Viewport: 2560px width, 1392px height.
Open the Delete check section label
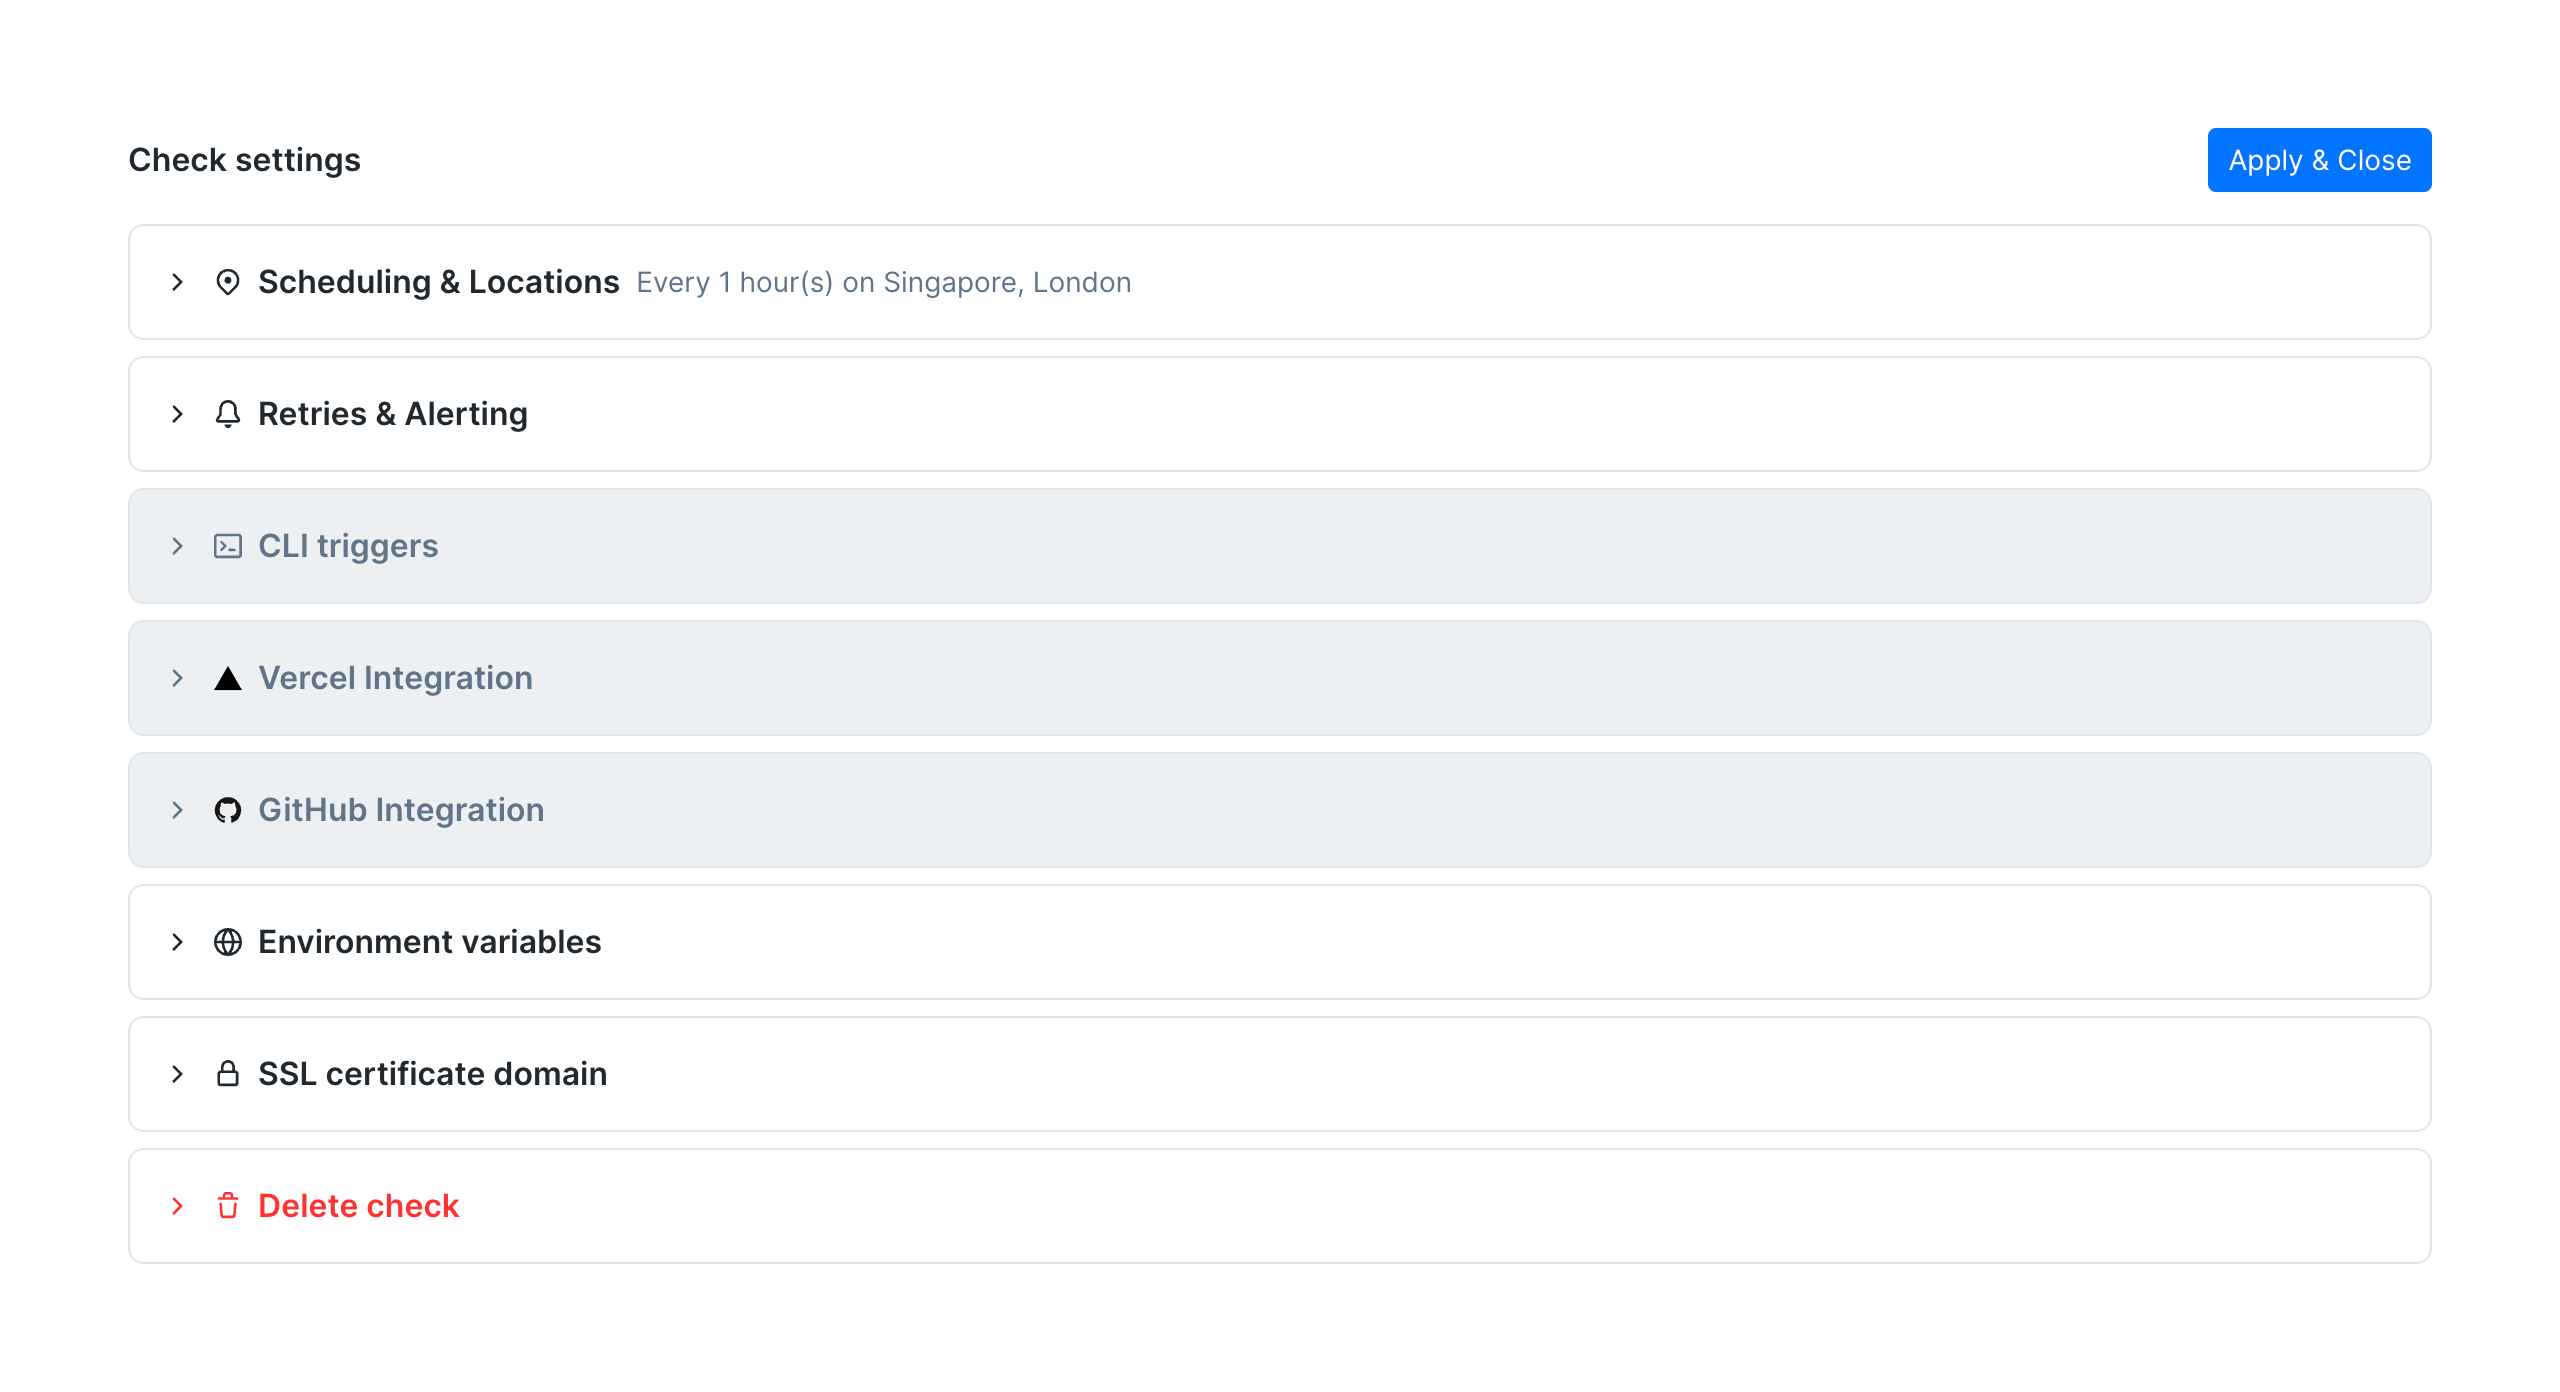click(x=358, y=1206)
